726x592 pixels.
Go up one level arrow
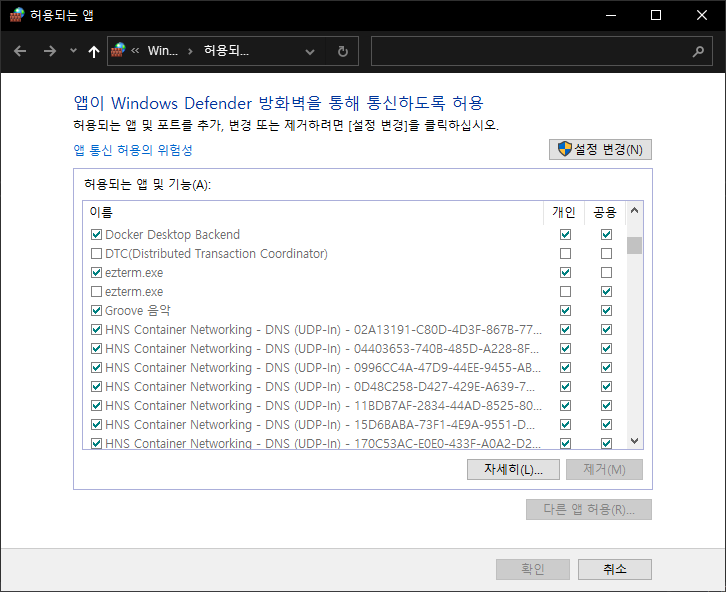(94, 51)
